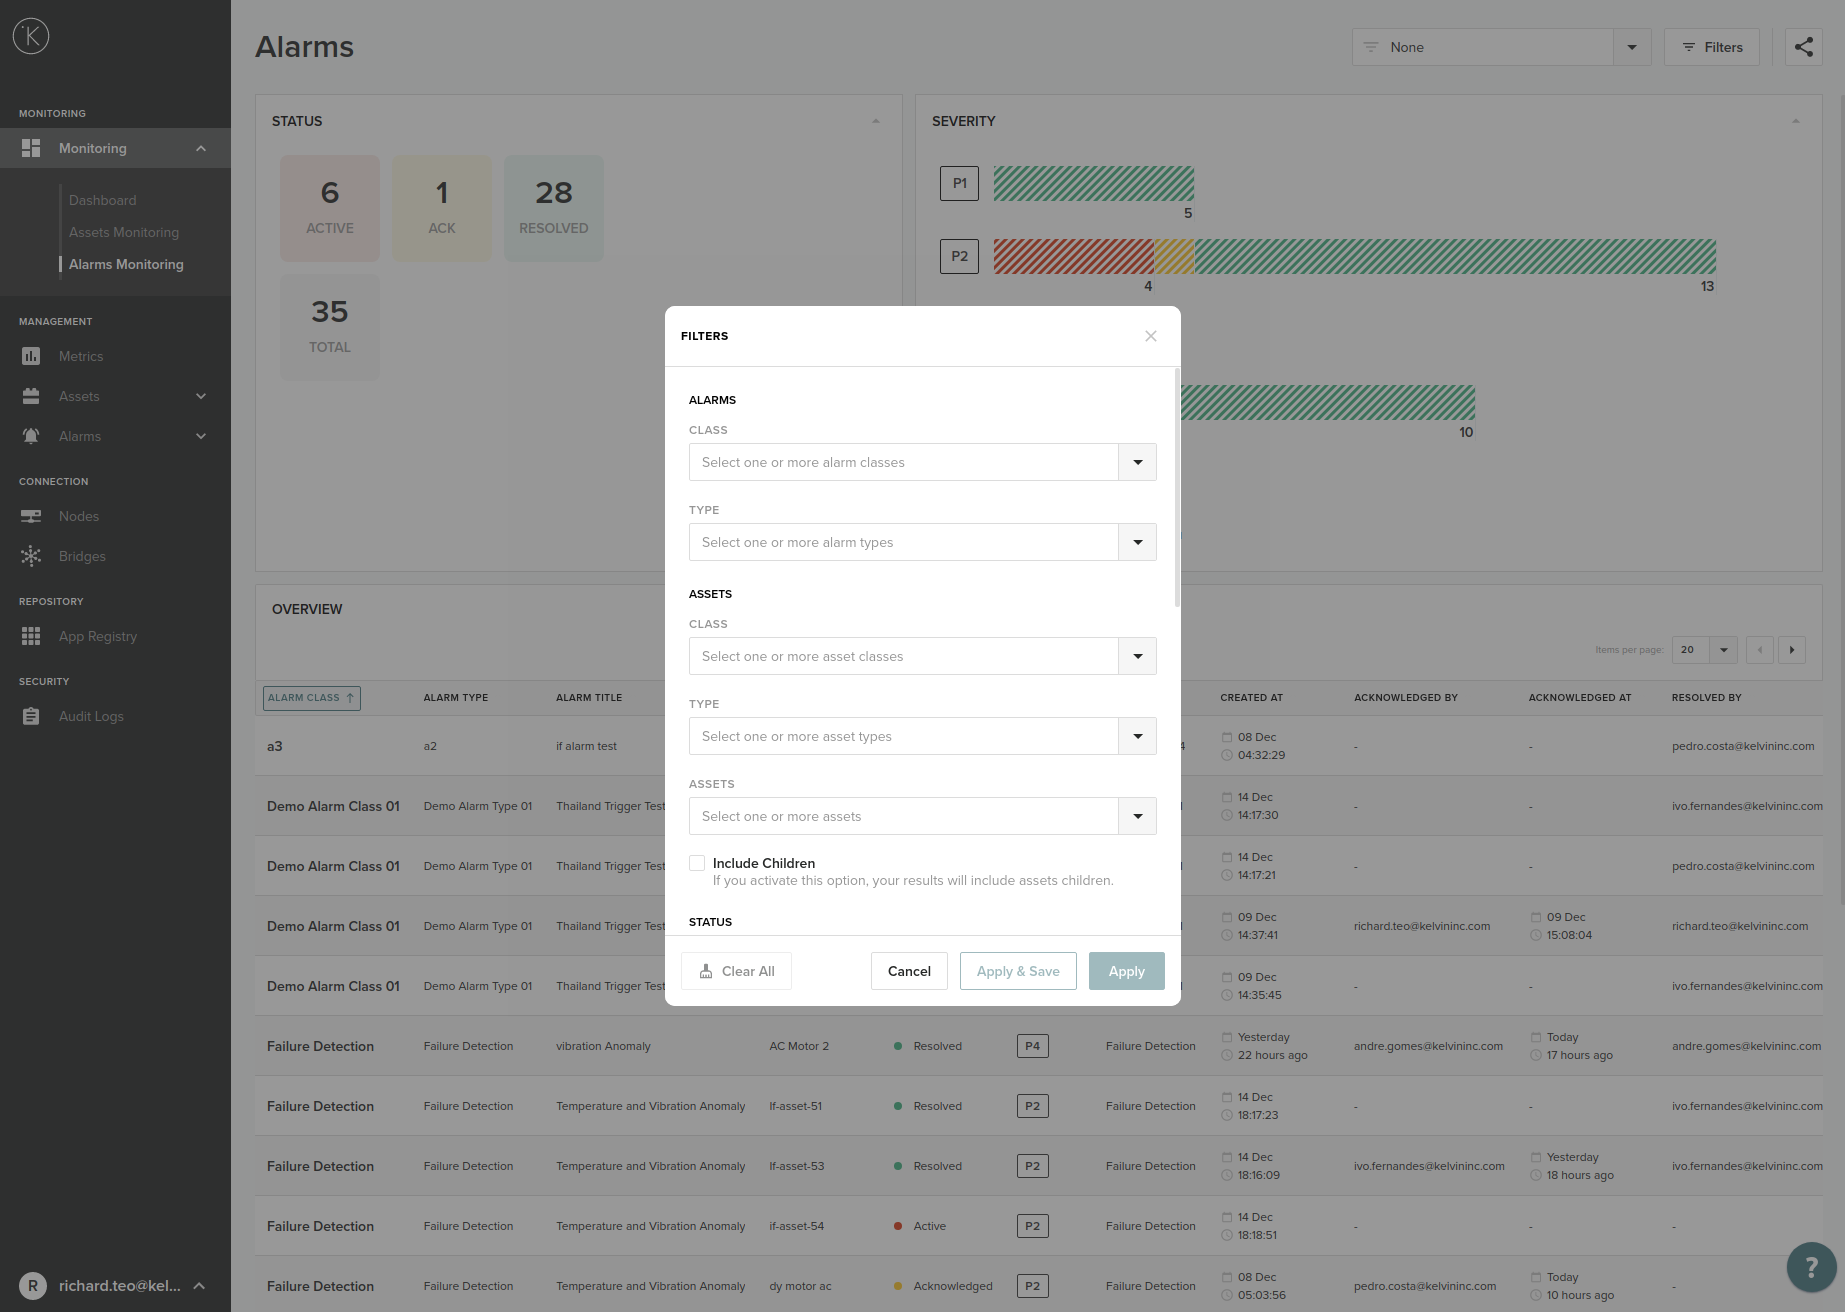Open the asset types dropdown
The width and height of the screenshot is (1845, 1312).
tap(1137, 736)
